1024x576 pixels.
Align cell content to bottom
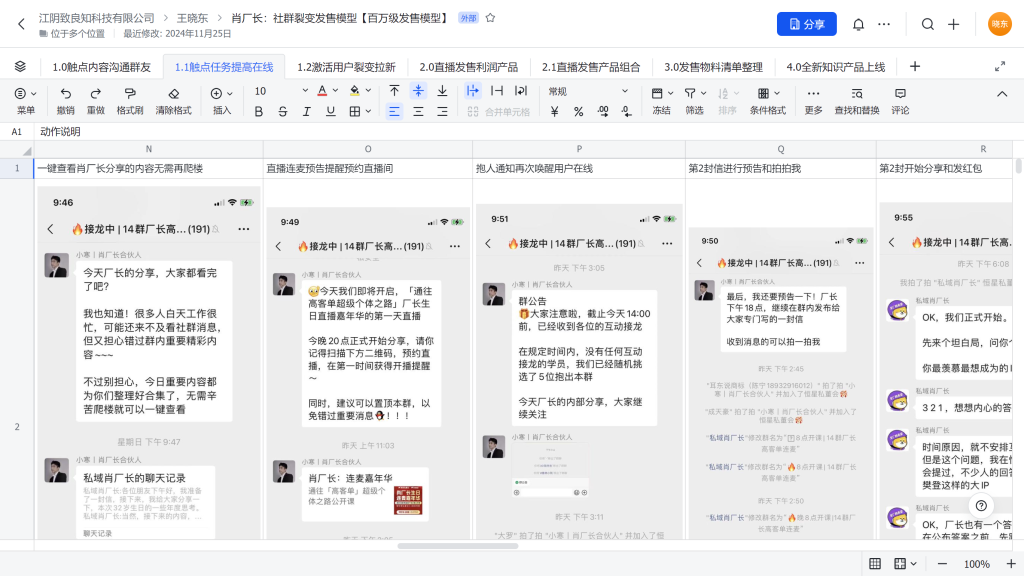442,91
